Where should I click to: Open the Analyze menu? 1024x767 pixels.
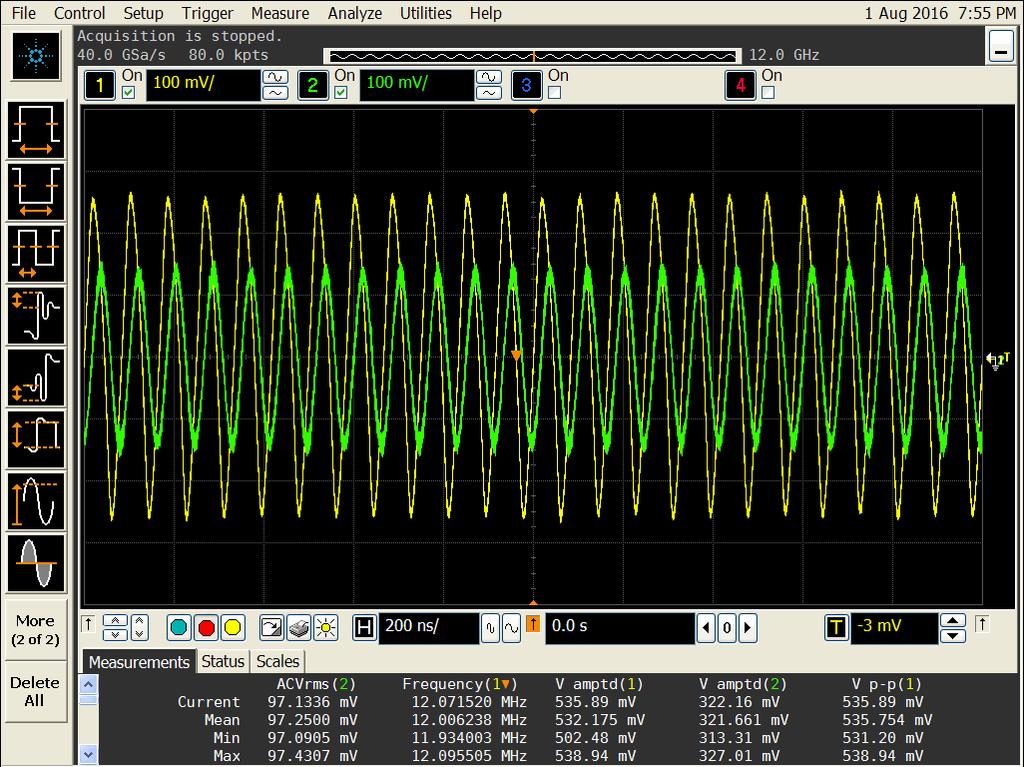[355, 13]
